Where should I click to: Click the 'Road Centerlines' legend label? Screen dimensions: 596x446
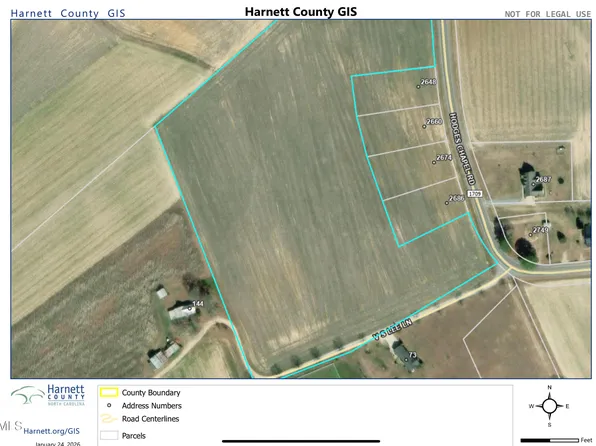(151, 419)
